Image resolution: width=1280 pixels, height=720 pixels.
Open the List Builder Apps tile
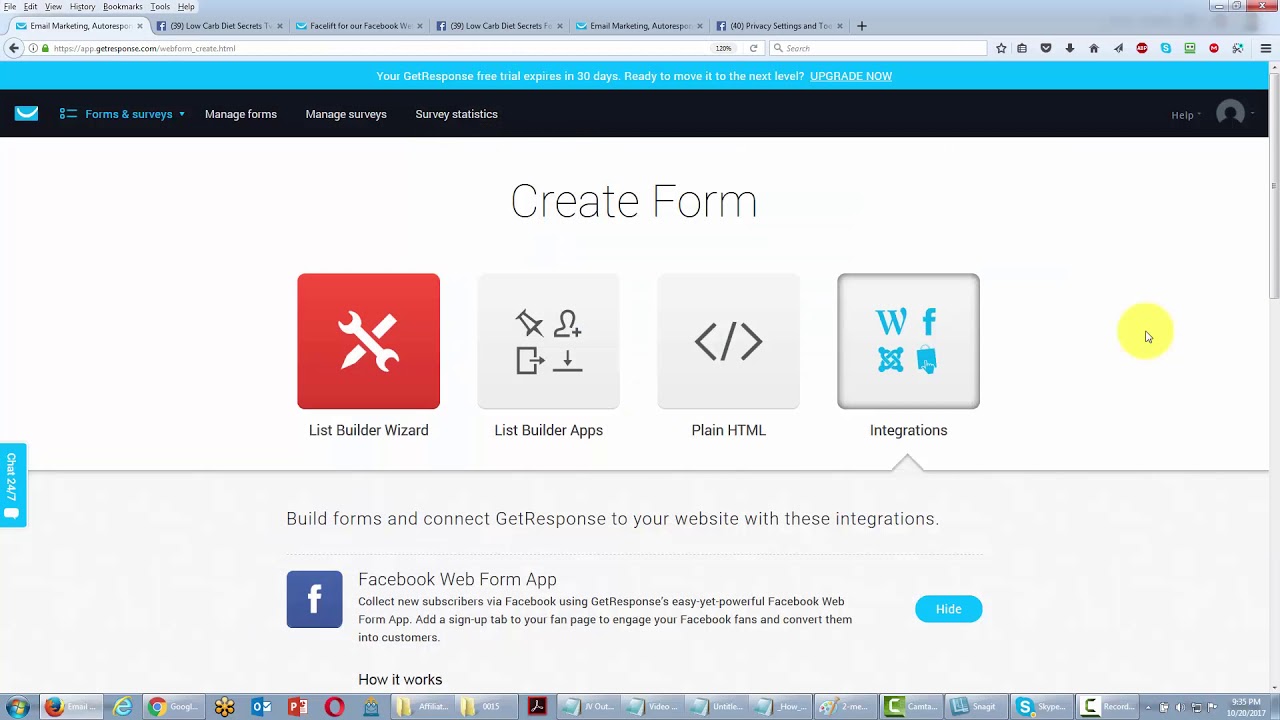548,341
